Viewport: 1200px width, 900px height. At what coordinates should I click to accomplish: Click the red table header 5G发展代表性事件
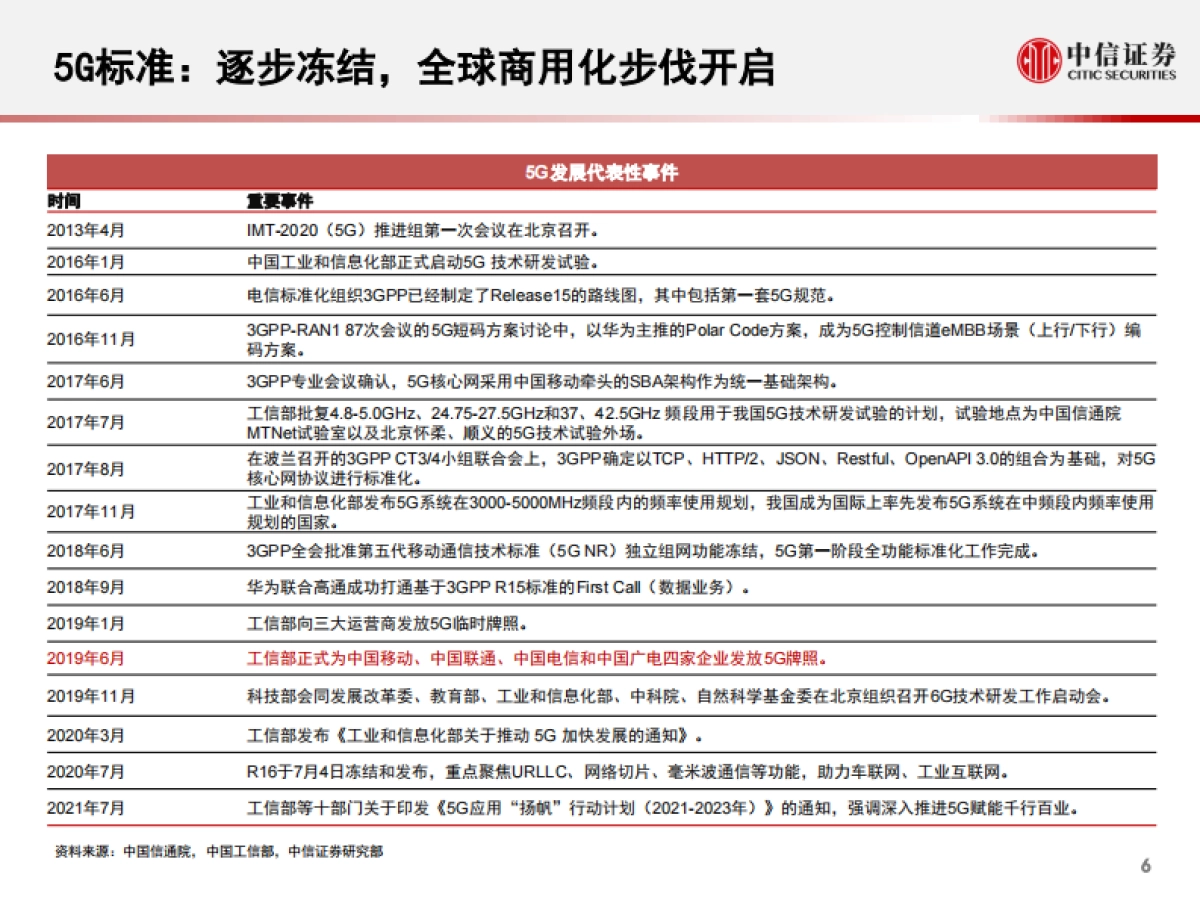click(600, 172)
